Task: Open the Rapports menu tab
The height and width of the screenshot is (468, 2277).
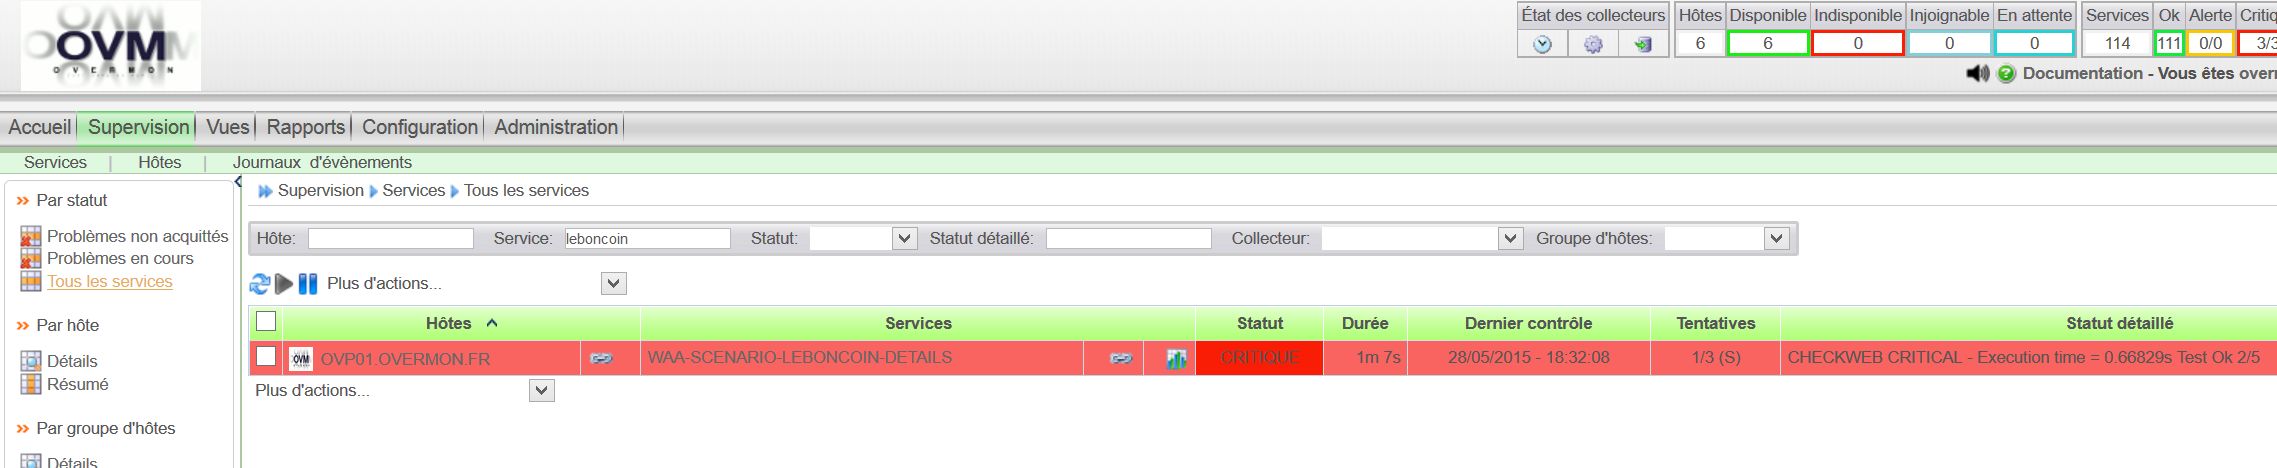Action: click(x=305, y=127)
